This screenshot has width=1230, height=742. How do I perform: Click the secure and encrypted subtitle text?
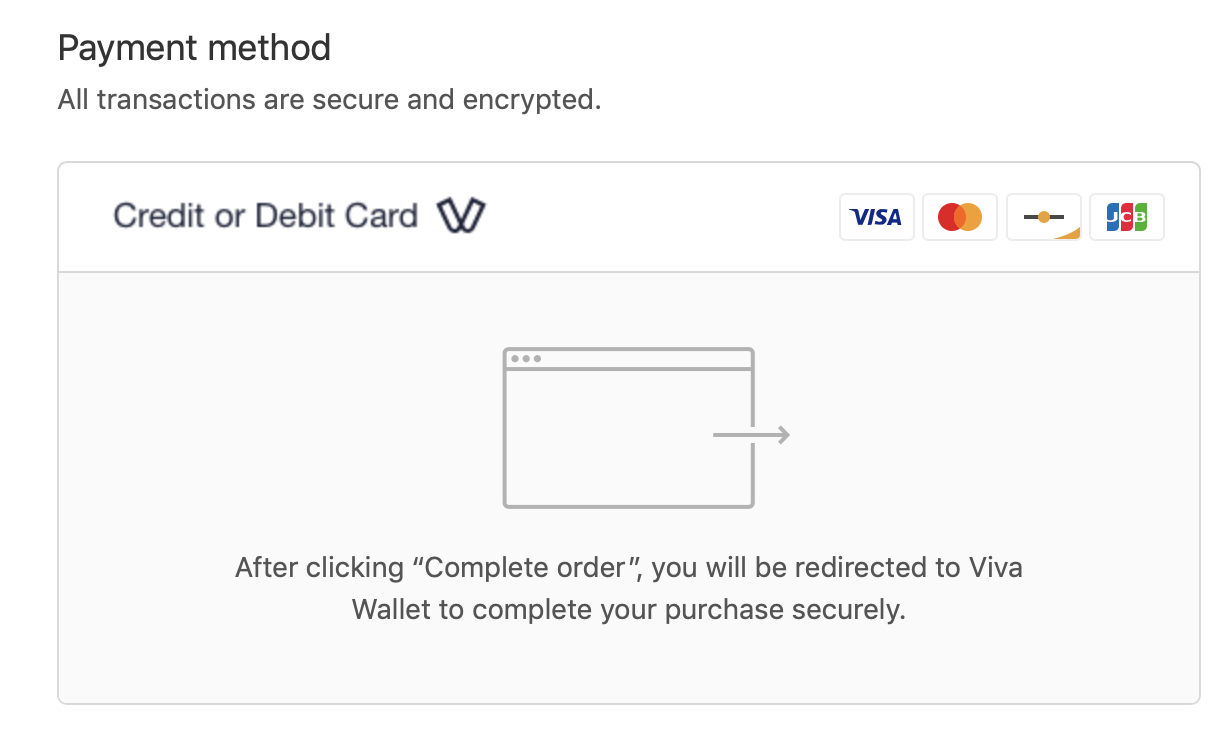329,99
